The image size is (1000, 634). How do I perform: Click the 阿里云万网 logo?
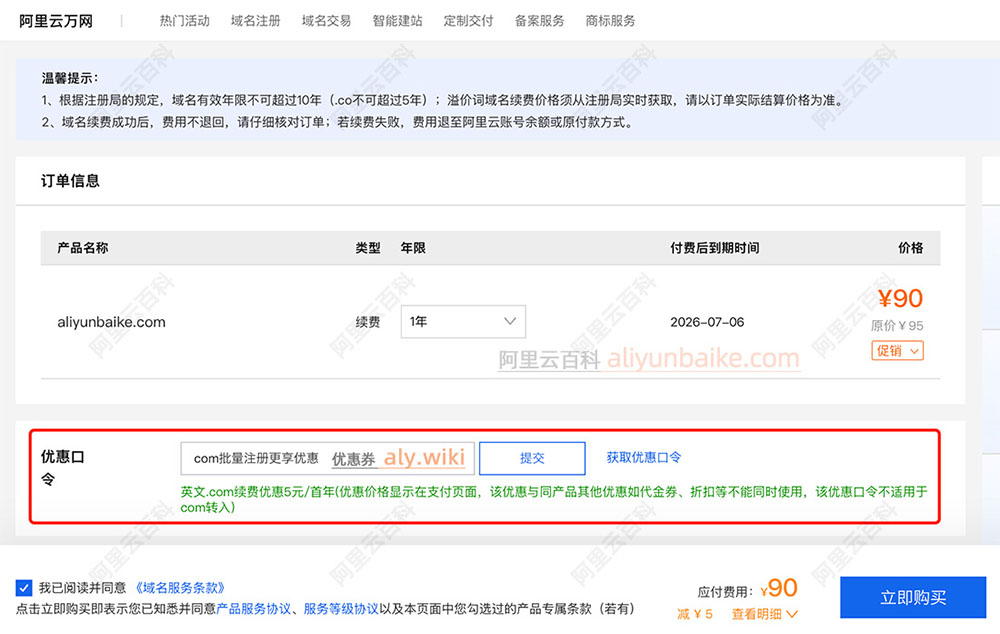(55, 20)
